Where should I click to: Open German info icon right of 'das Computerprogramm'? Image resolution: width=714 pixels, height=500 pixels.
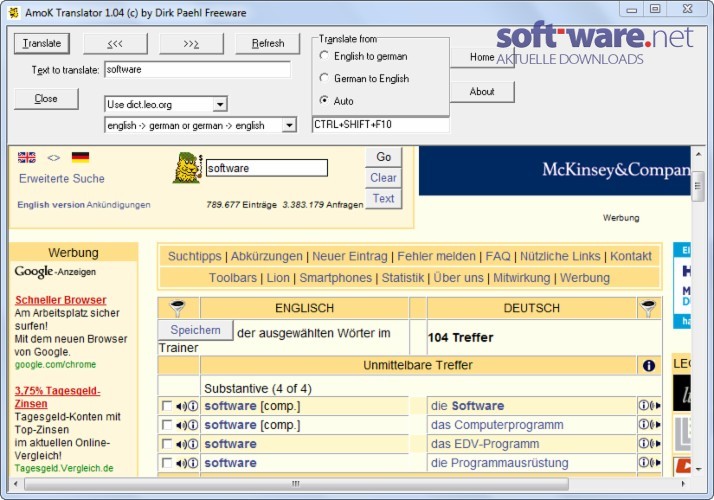[x=643, y=424]
